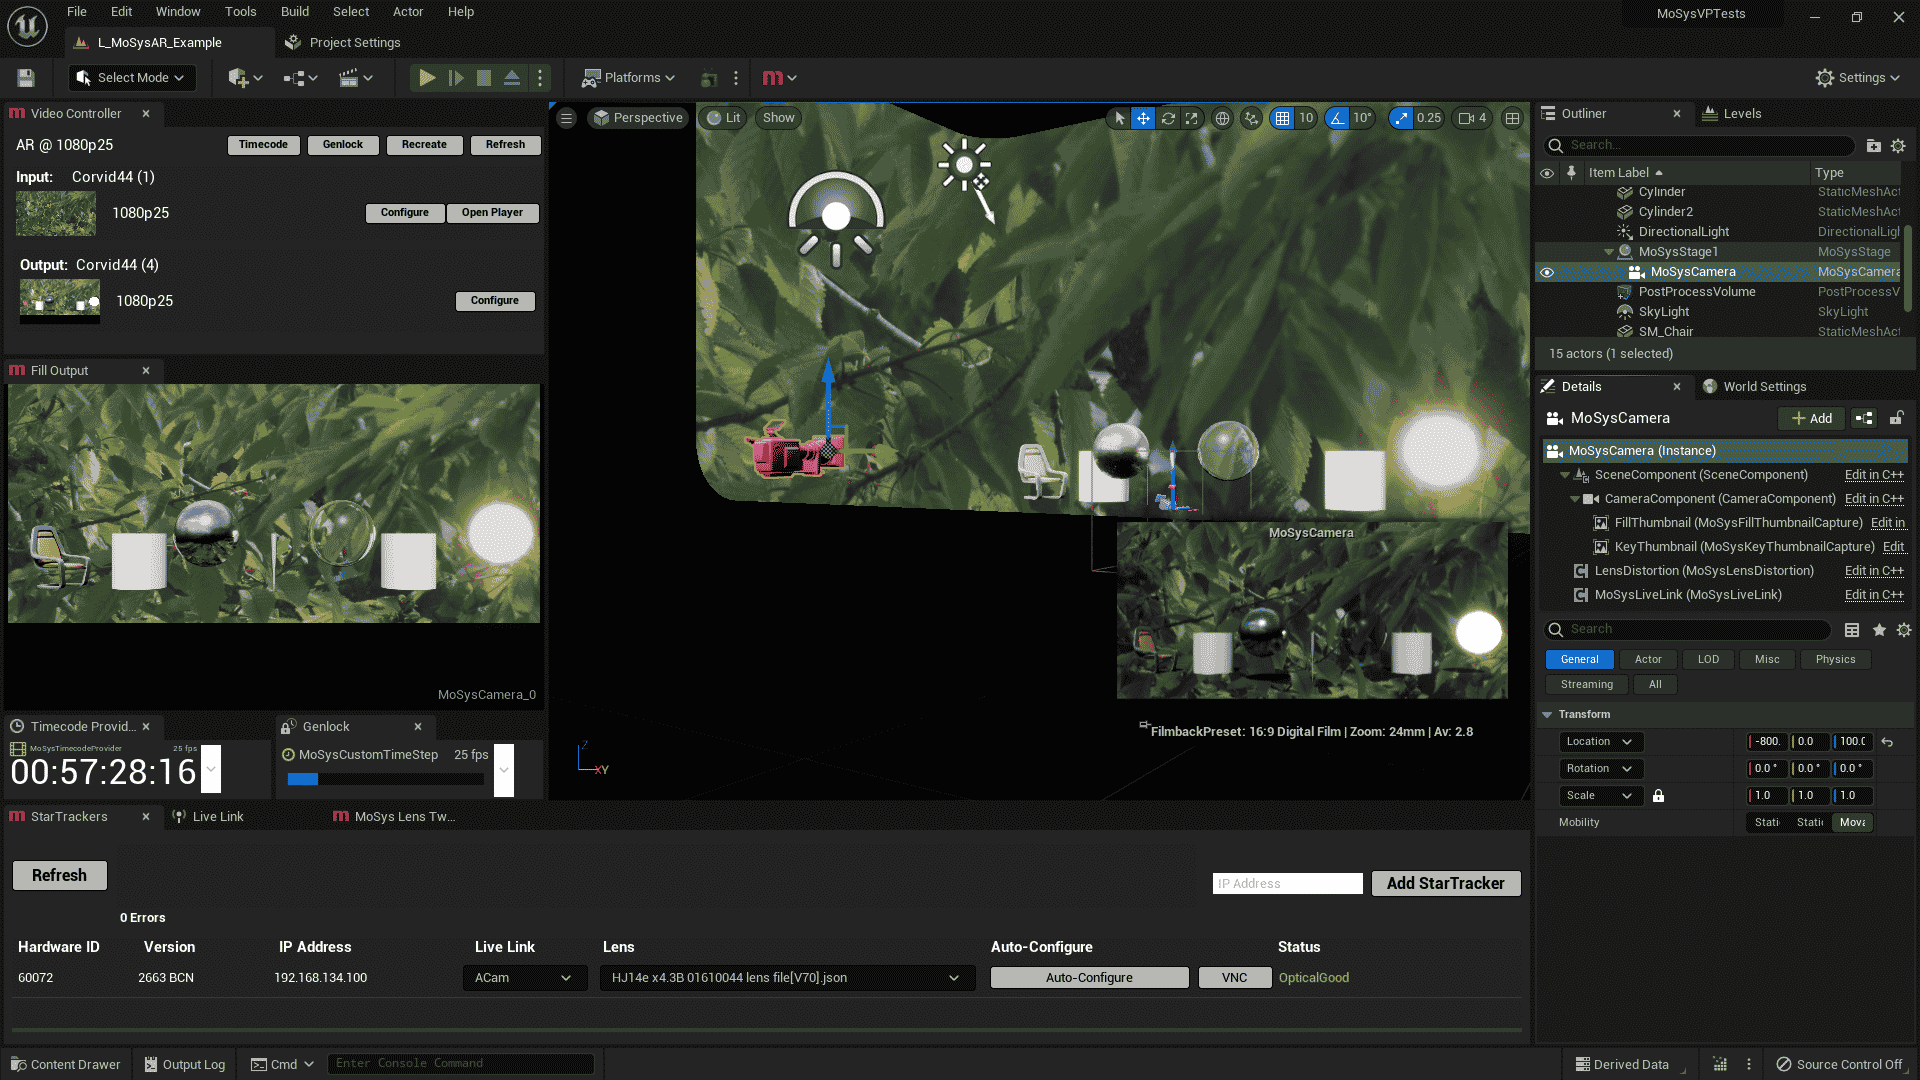Open Outliner settings gear
1920x1080 pixels.
point(1898,146)
